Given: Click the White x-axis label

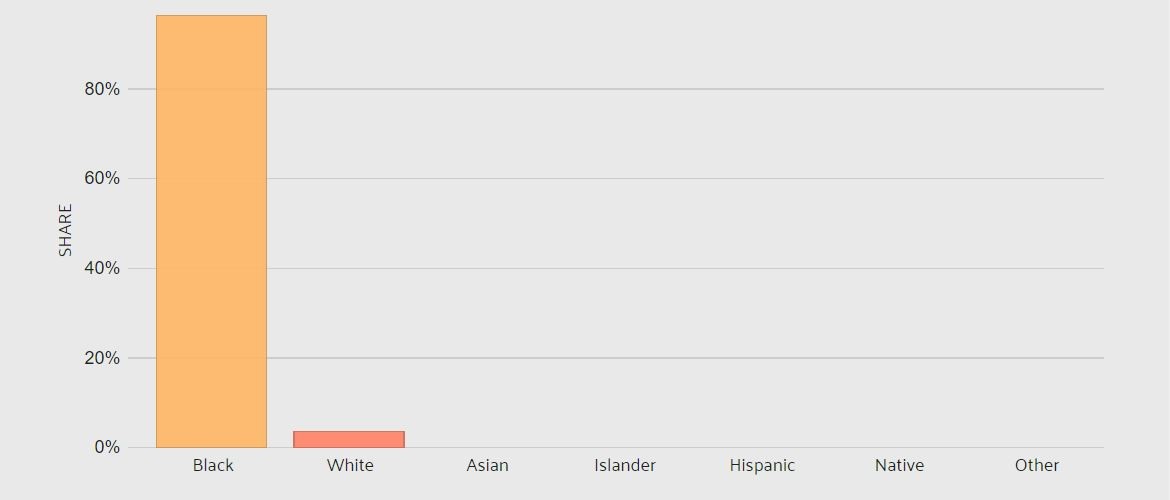Looking at the screenshot, I should (350, 466).
